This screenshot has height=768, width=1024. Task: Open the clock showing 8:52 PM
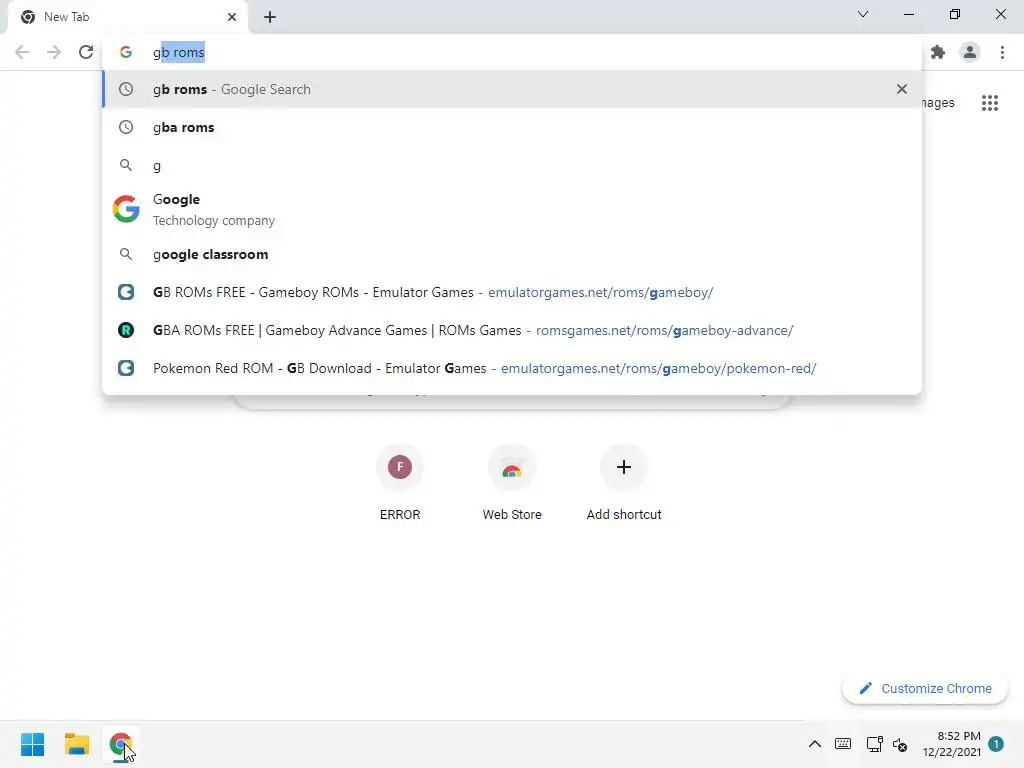point(952,744)
